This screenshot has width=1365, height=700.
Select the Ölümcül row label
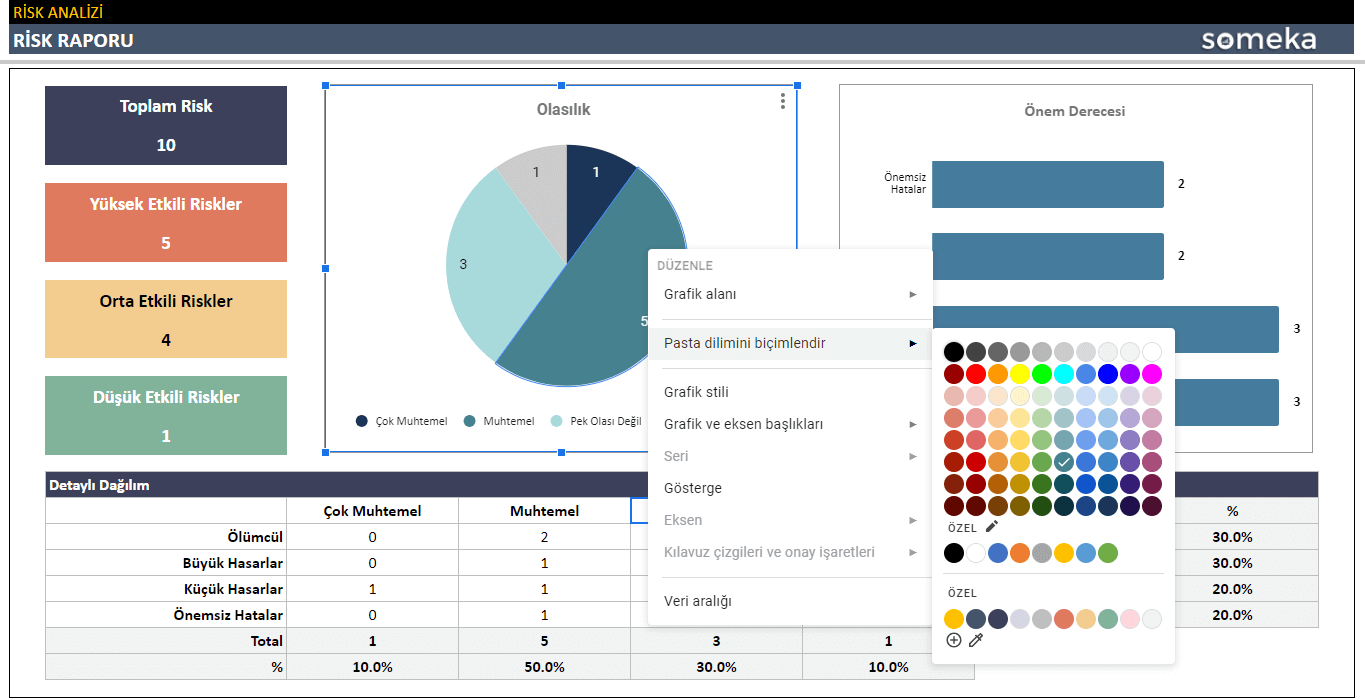(255, 537)
